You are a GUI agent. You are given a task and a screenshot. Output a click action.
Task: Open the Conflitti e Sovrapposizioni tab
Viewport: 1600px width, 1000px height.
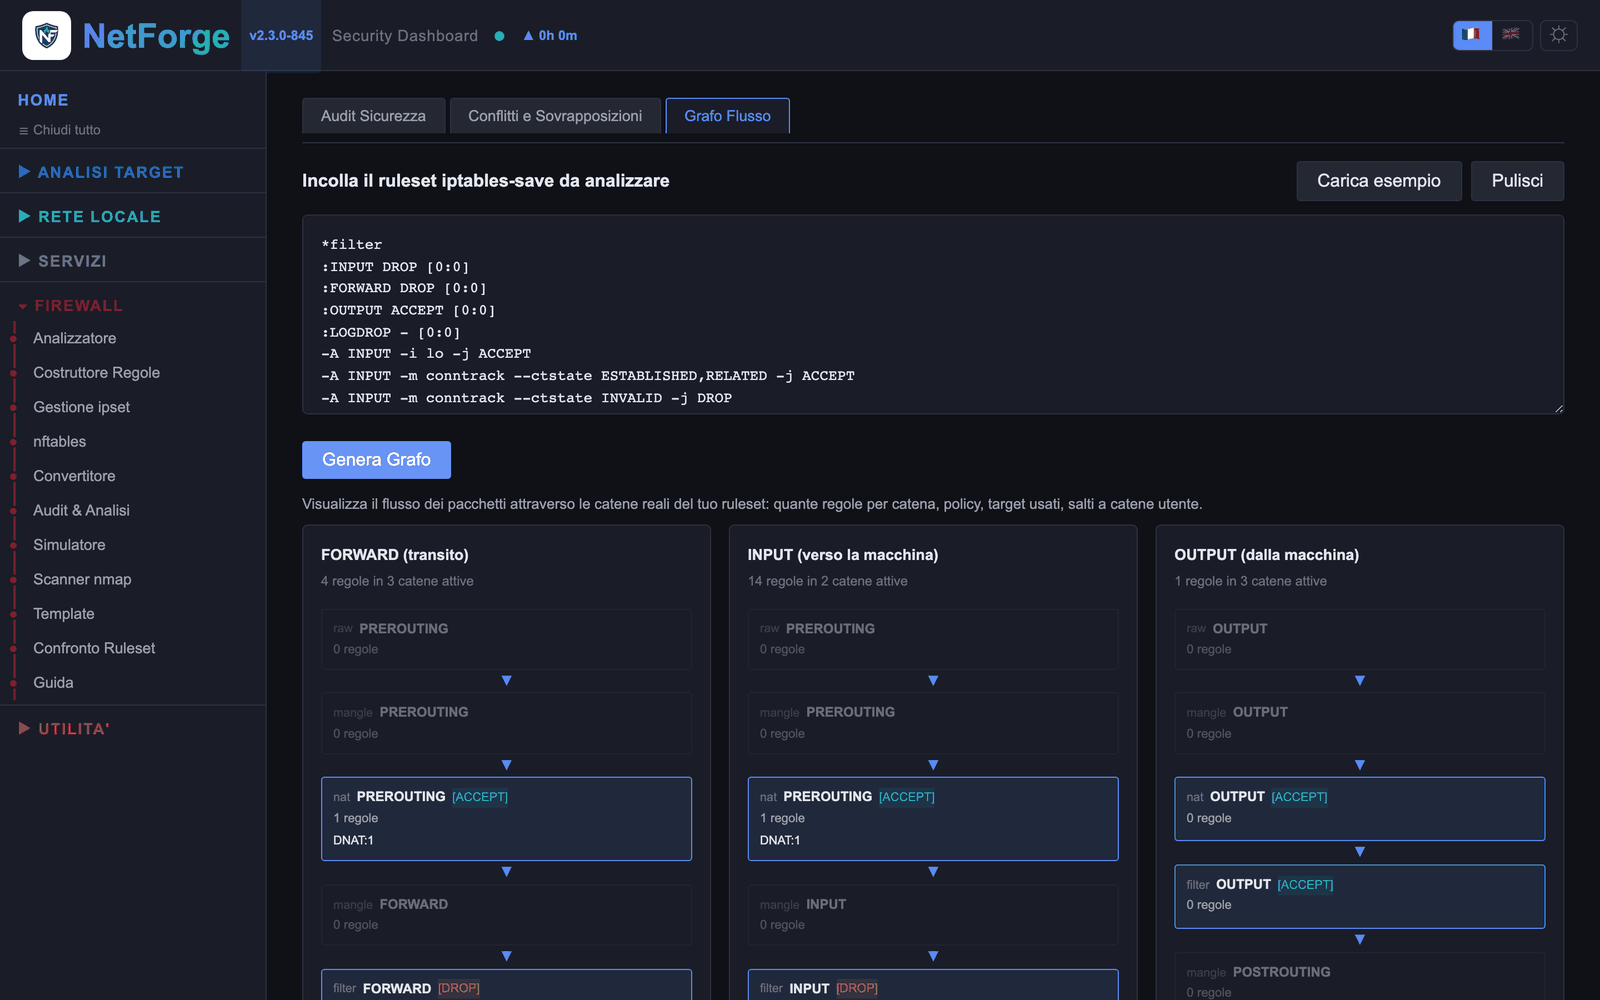click(x=555, y=116)
